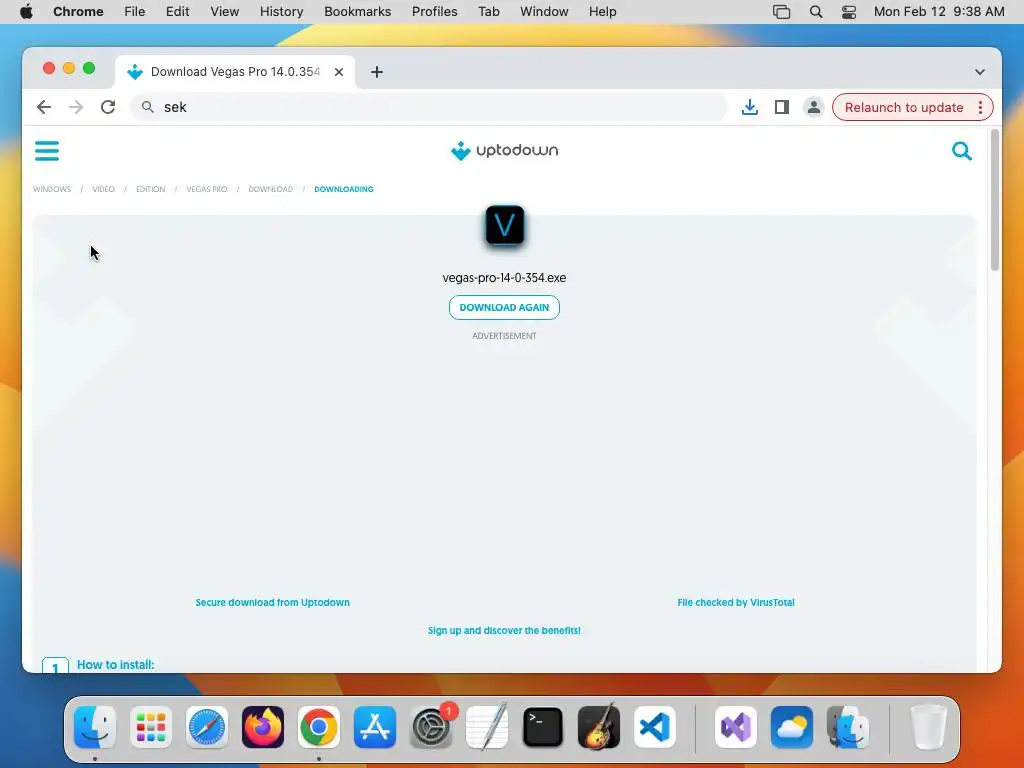Image resolution: width=1024 pixels, height=768 pixels.
Task: Open Weather app from the dock
Action: (x=792, y=727)
